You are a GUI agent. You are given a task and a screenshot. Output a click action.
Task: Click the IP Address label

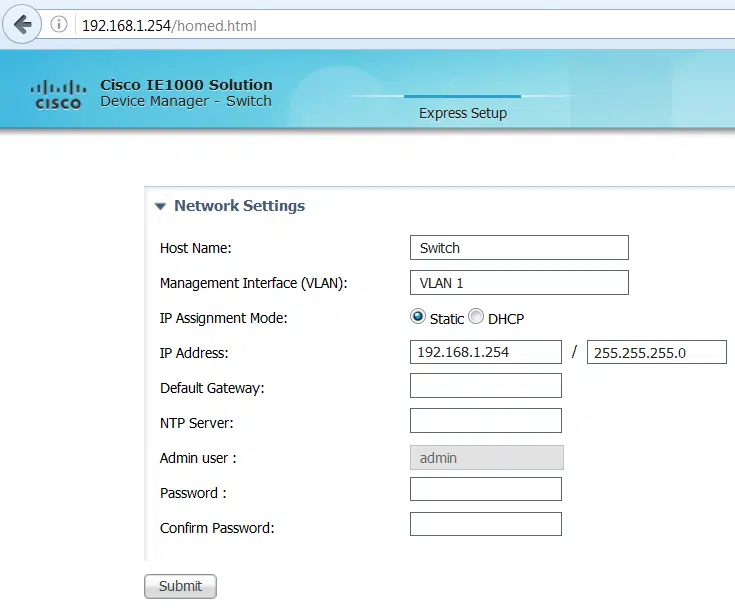coord(194,353)
